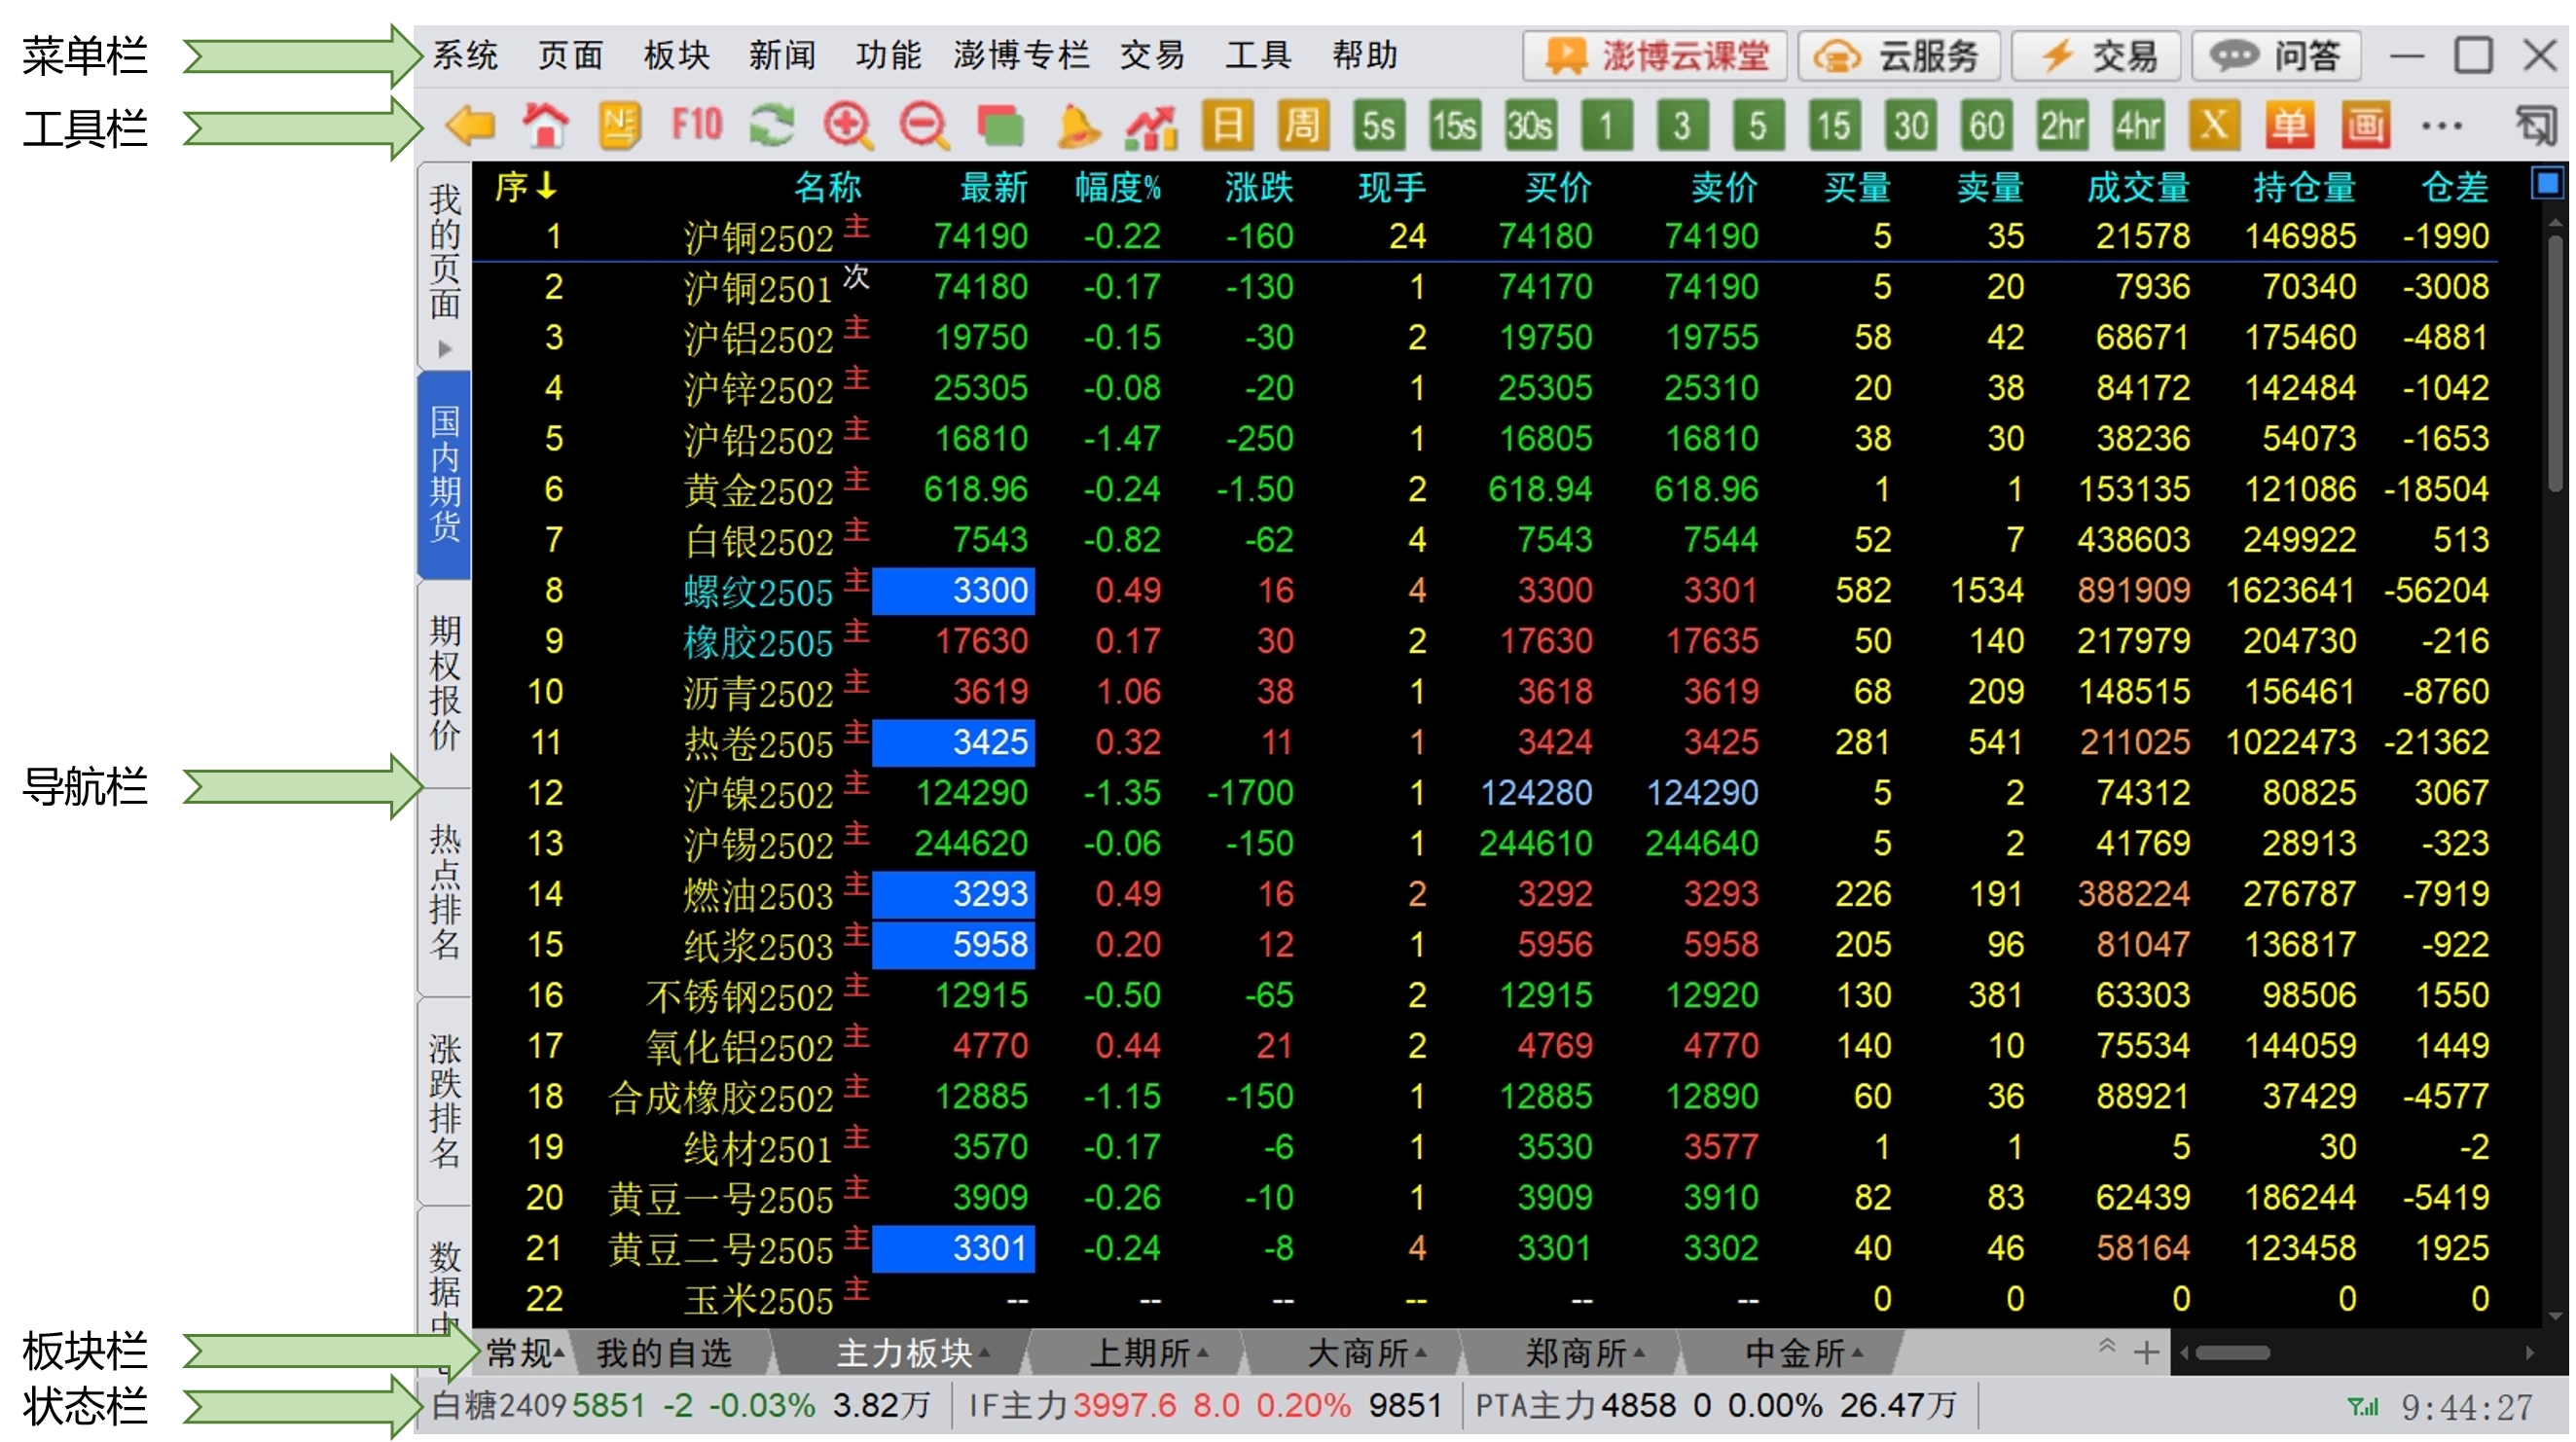Click the zoom in magnifier icon
Screen dimensions: 2576x1442
848,126
